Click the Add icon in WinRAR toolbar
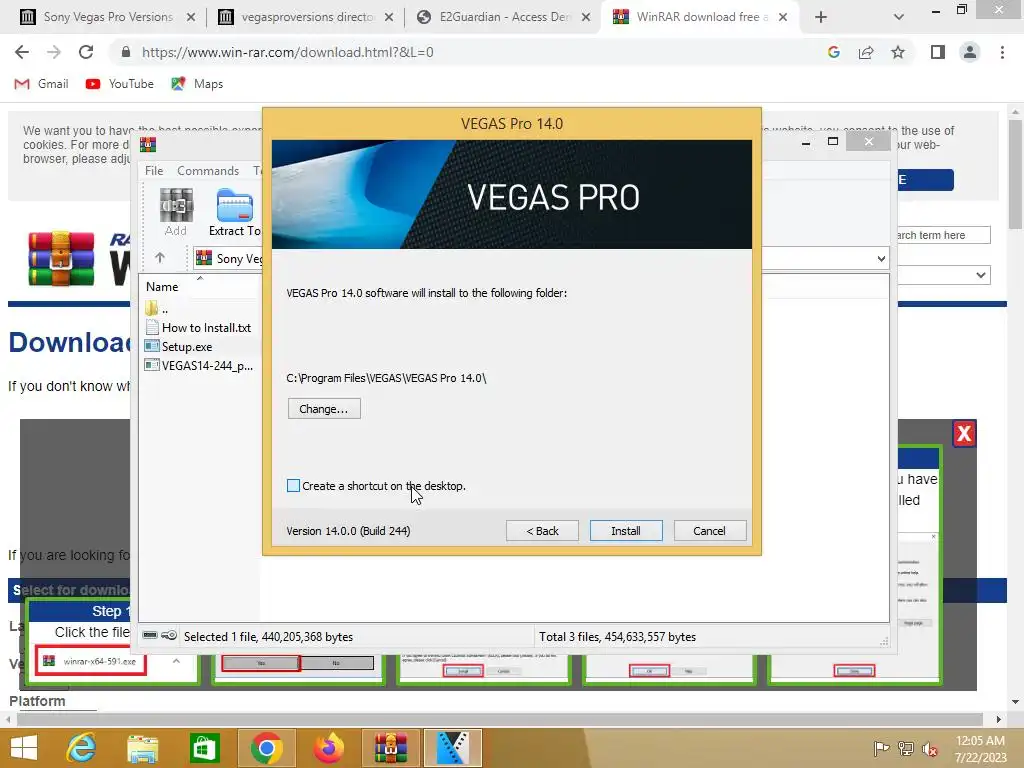Image resolution: width=1024 pixels, height=768 pixels. (x=176, y=212)
